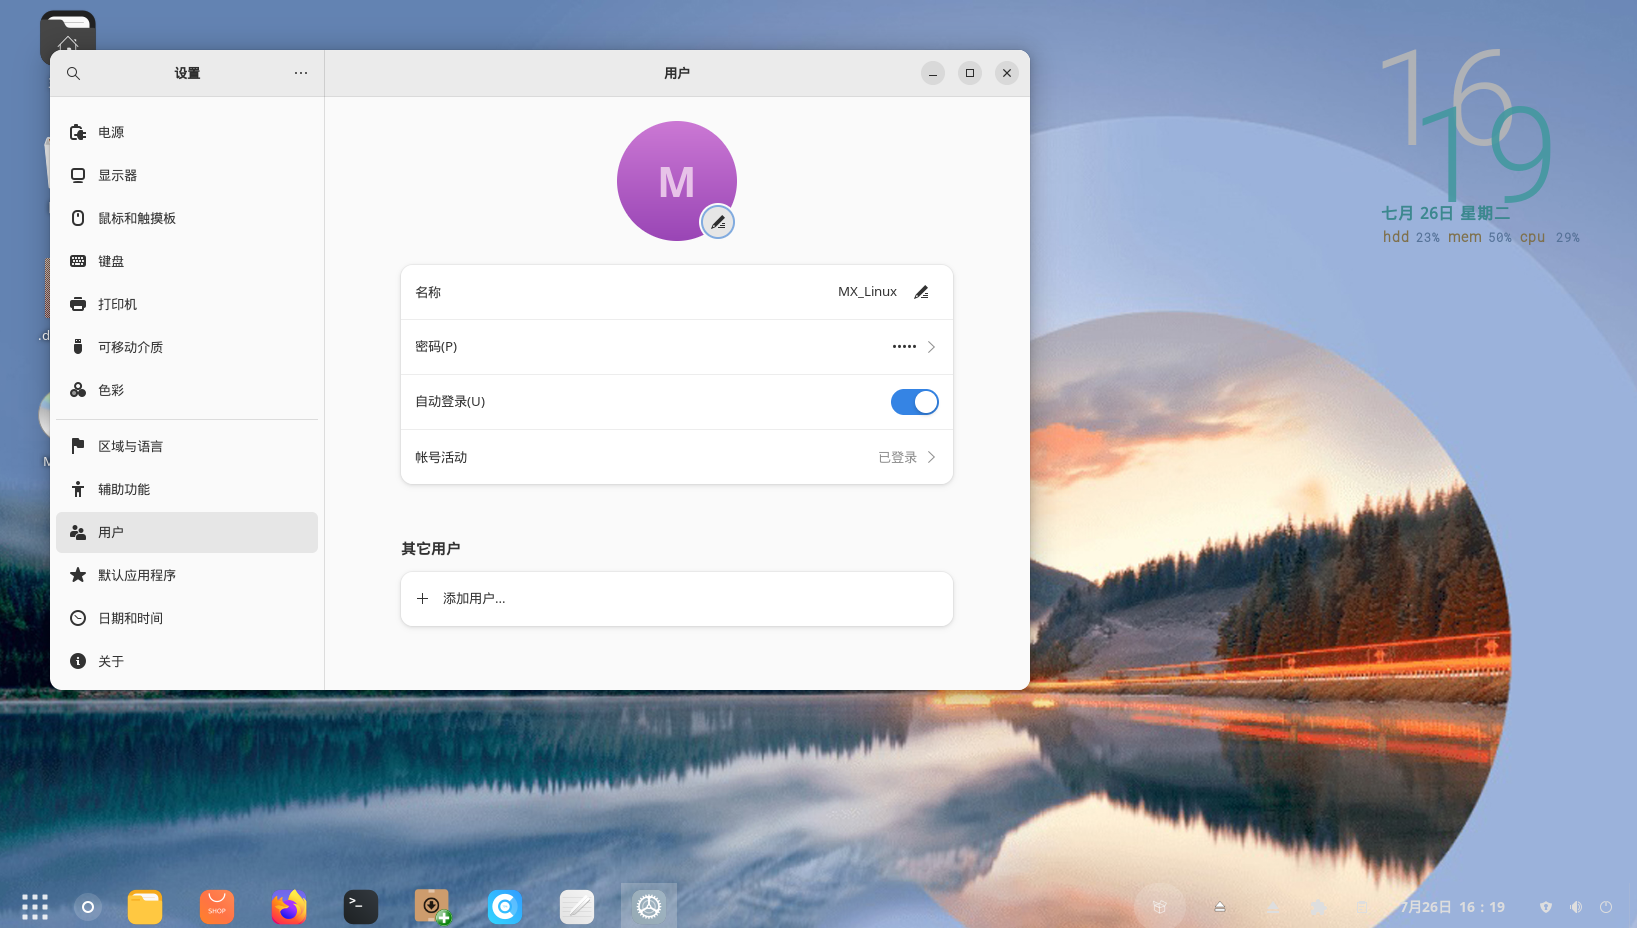Viewport: 1637px width, 928px height.
Task: Select 电源 in the settings sidebar
Action: pyautogui.click(x=187, y=132)
